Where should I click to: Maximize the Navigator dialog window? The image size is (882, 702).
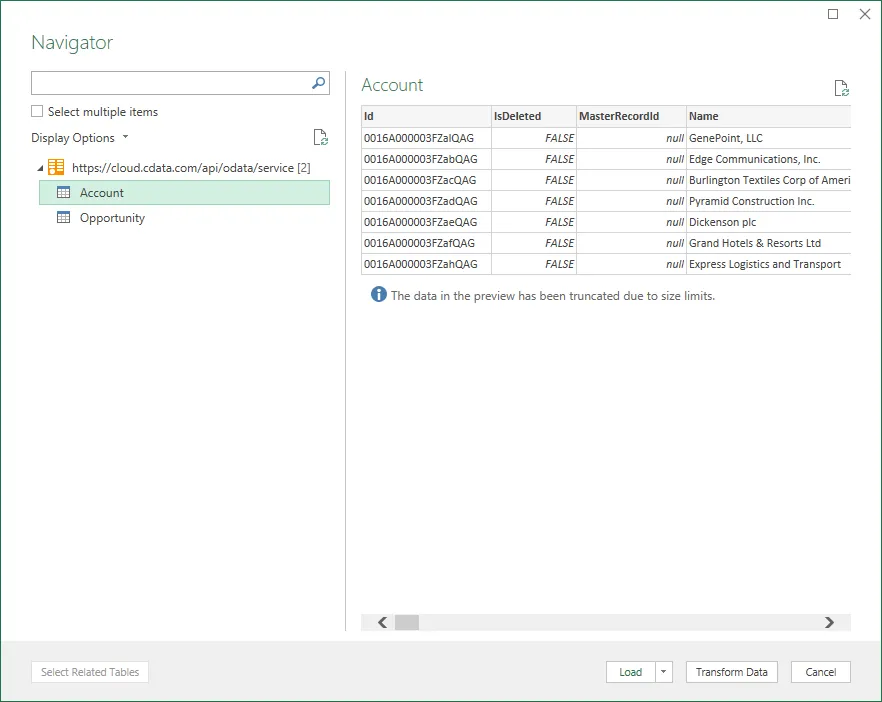(x=833, y=14)
